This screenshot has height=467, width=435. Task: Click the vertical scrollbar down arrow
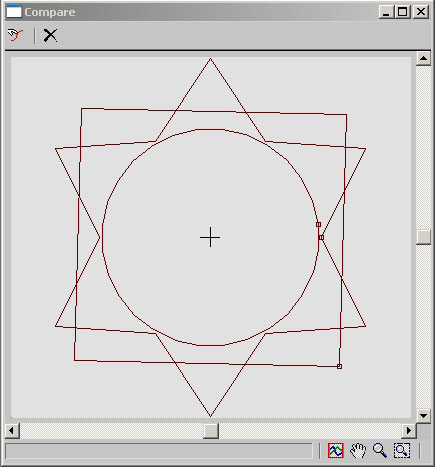[423, 416]
